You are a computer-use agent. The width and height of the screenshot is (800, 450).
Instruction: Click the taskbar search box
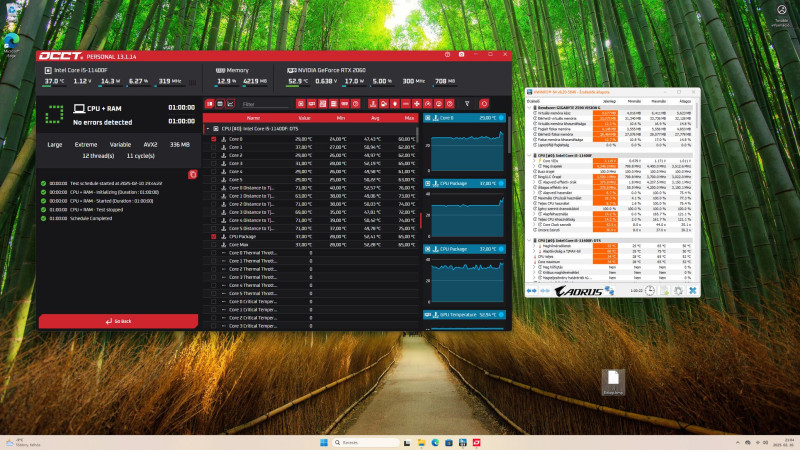(365, 442)
